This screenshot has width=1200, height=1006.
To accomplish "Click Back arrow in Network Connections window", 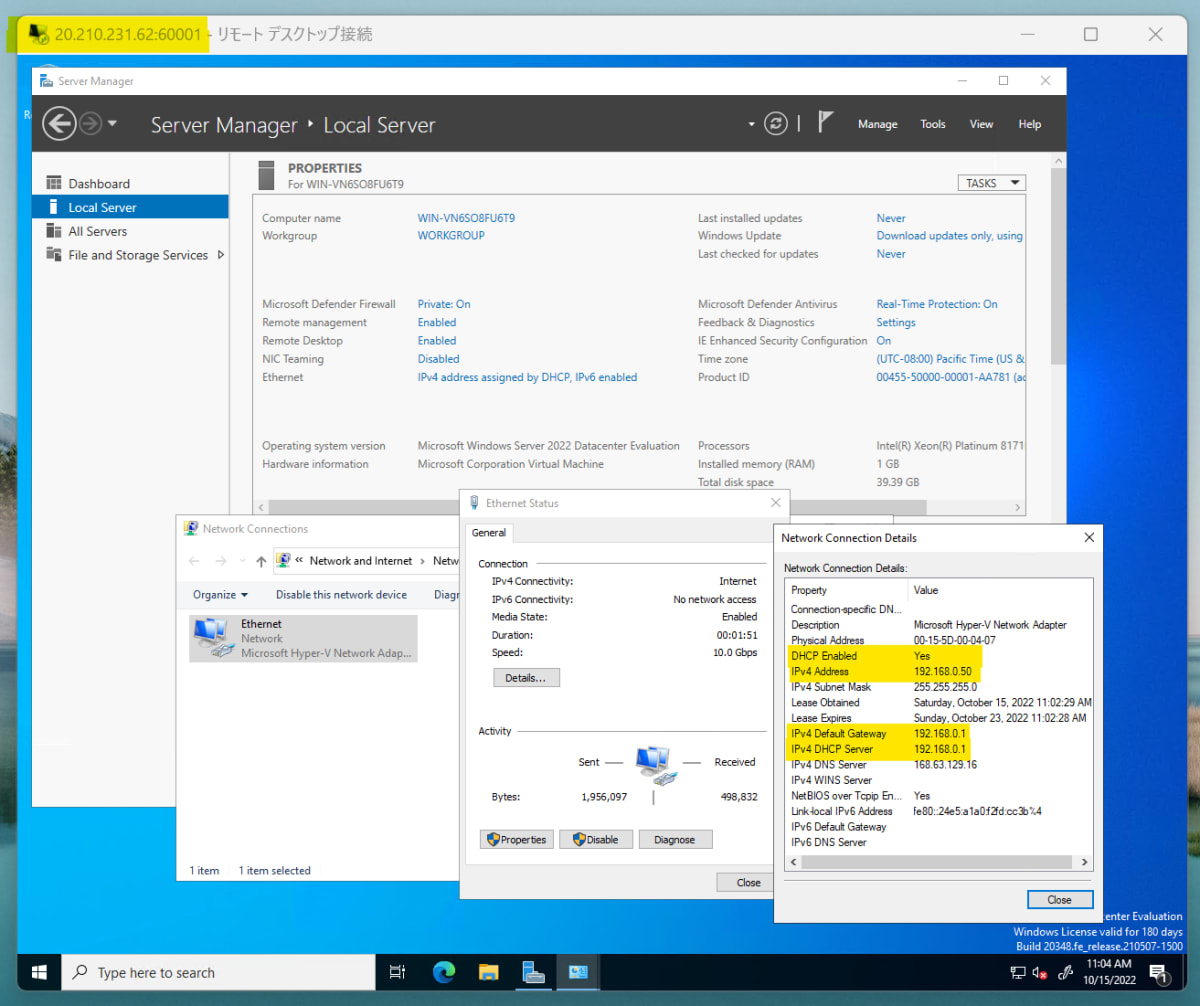I will tap(194, 561).
